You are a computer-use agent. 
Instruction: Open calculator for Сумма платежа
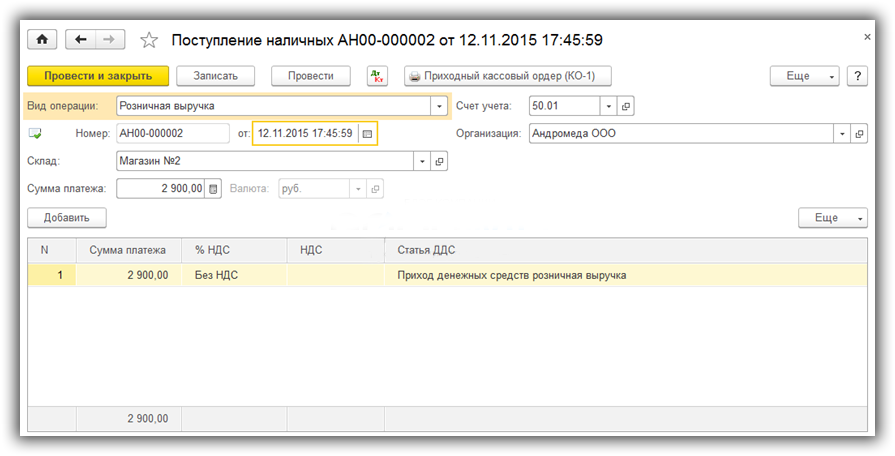213,189
